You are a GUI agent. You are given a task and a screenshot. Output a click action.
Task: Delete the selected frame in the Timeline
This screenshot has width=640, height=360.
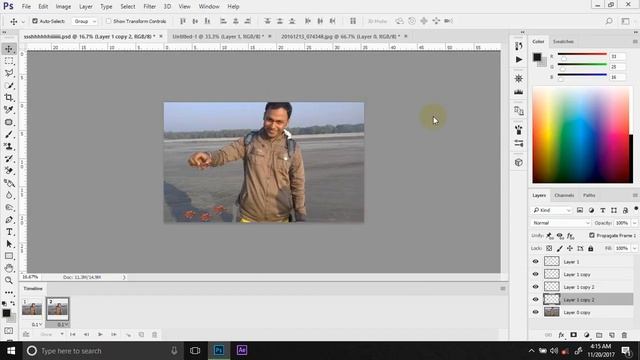[x=155, y=335]
